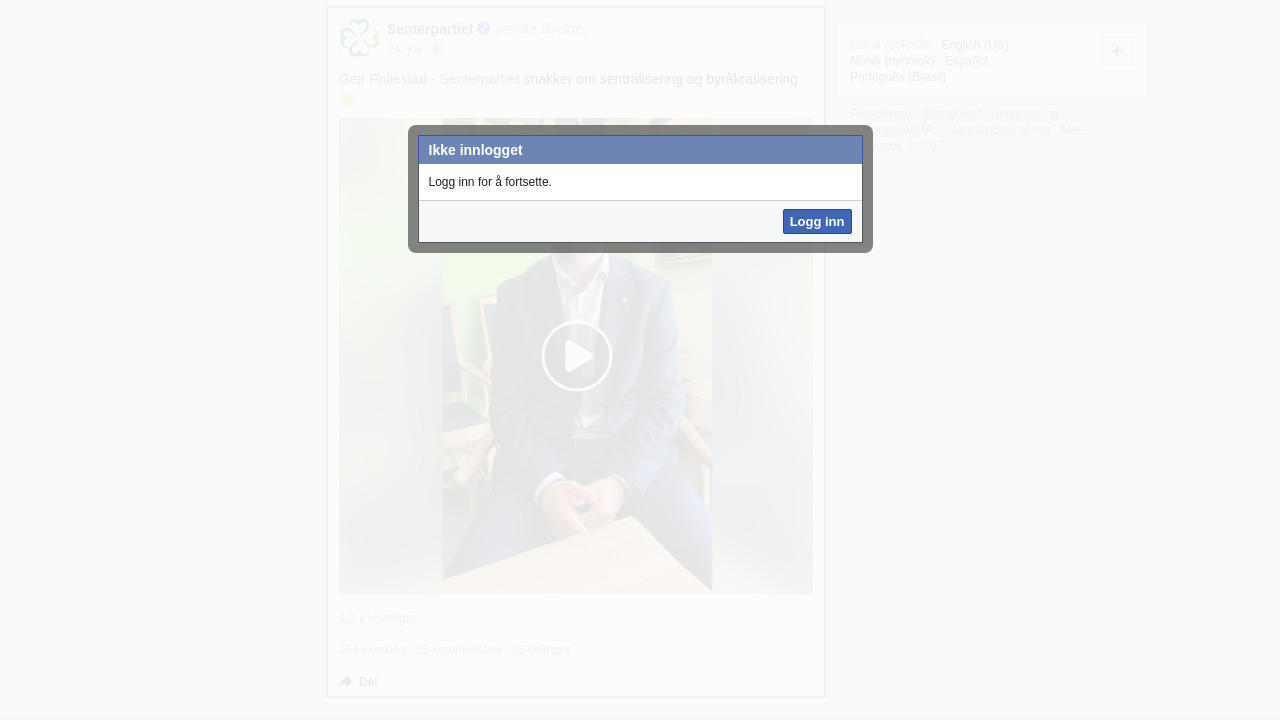This screenshot has width=1280, height=720.
Task: Click Geir Pollestad - Senterpartiet link
Action: [x=429, y=79]
